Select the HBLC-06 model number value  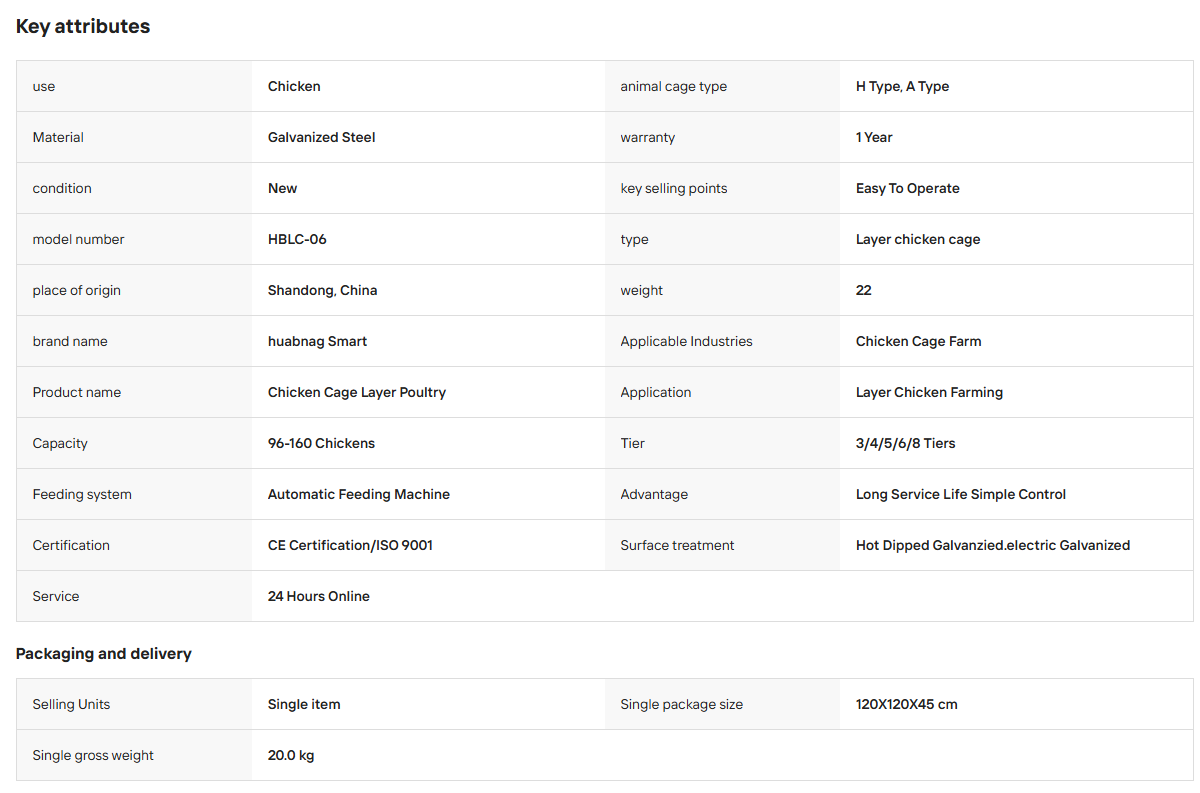click(297, 239)
